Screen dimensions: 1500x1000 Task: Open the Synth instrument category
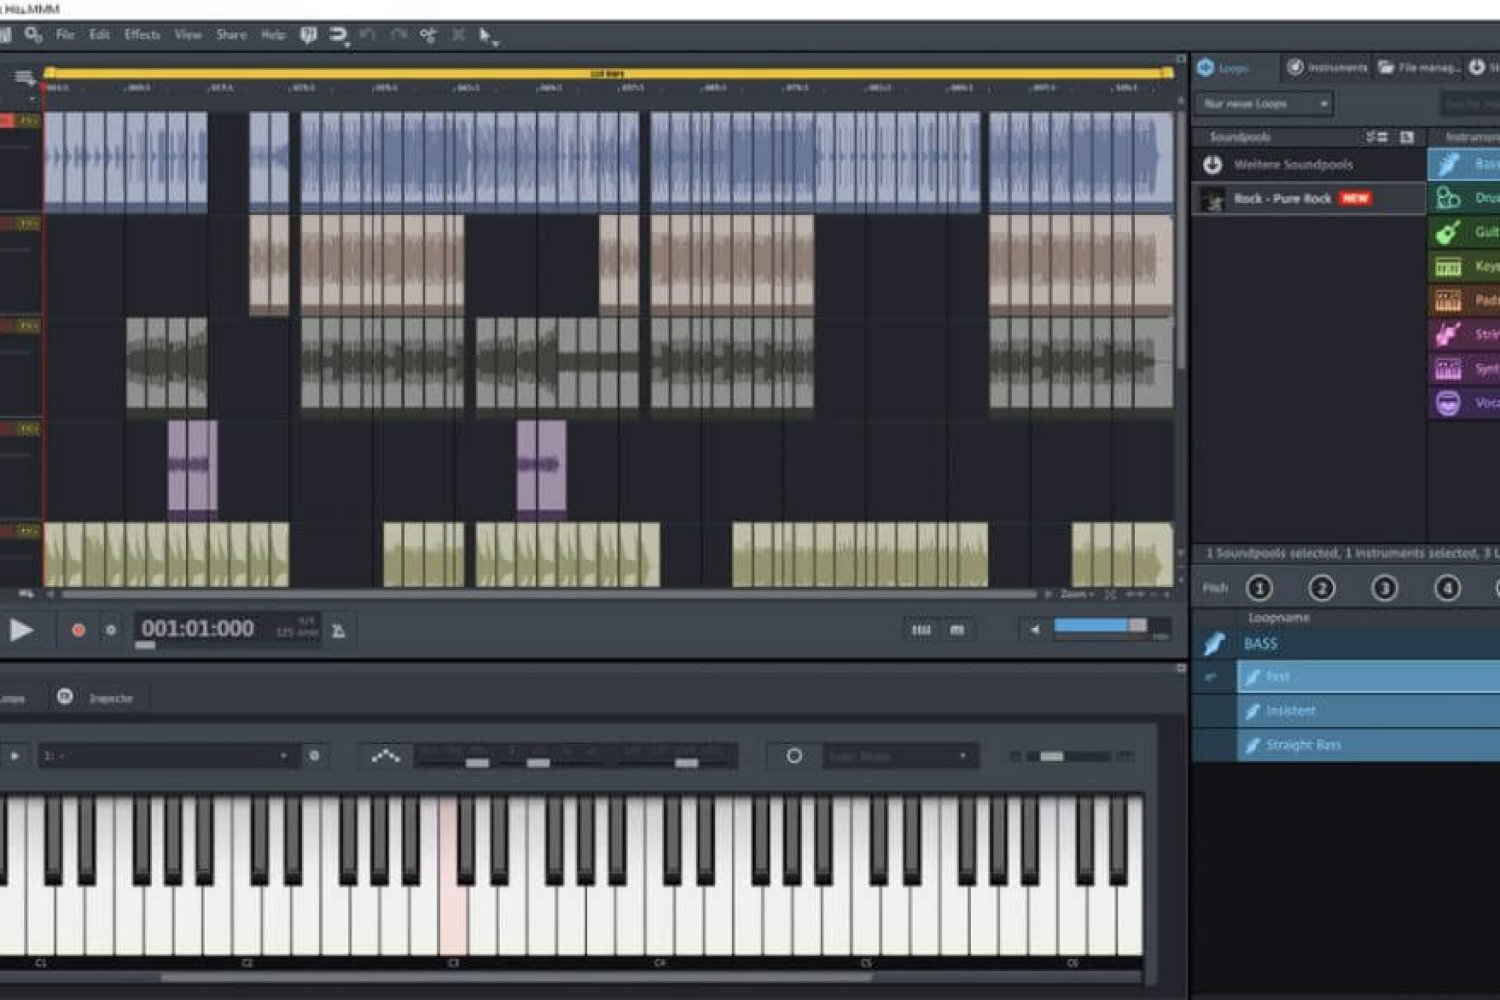pyautogui.click(x=1470, y=369)
